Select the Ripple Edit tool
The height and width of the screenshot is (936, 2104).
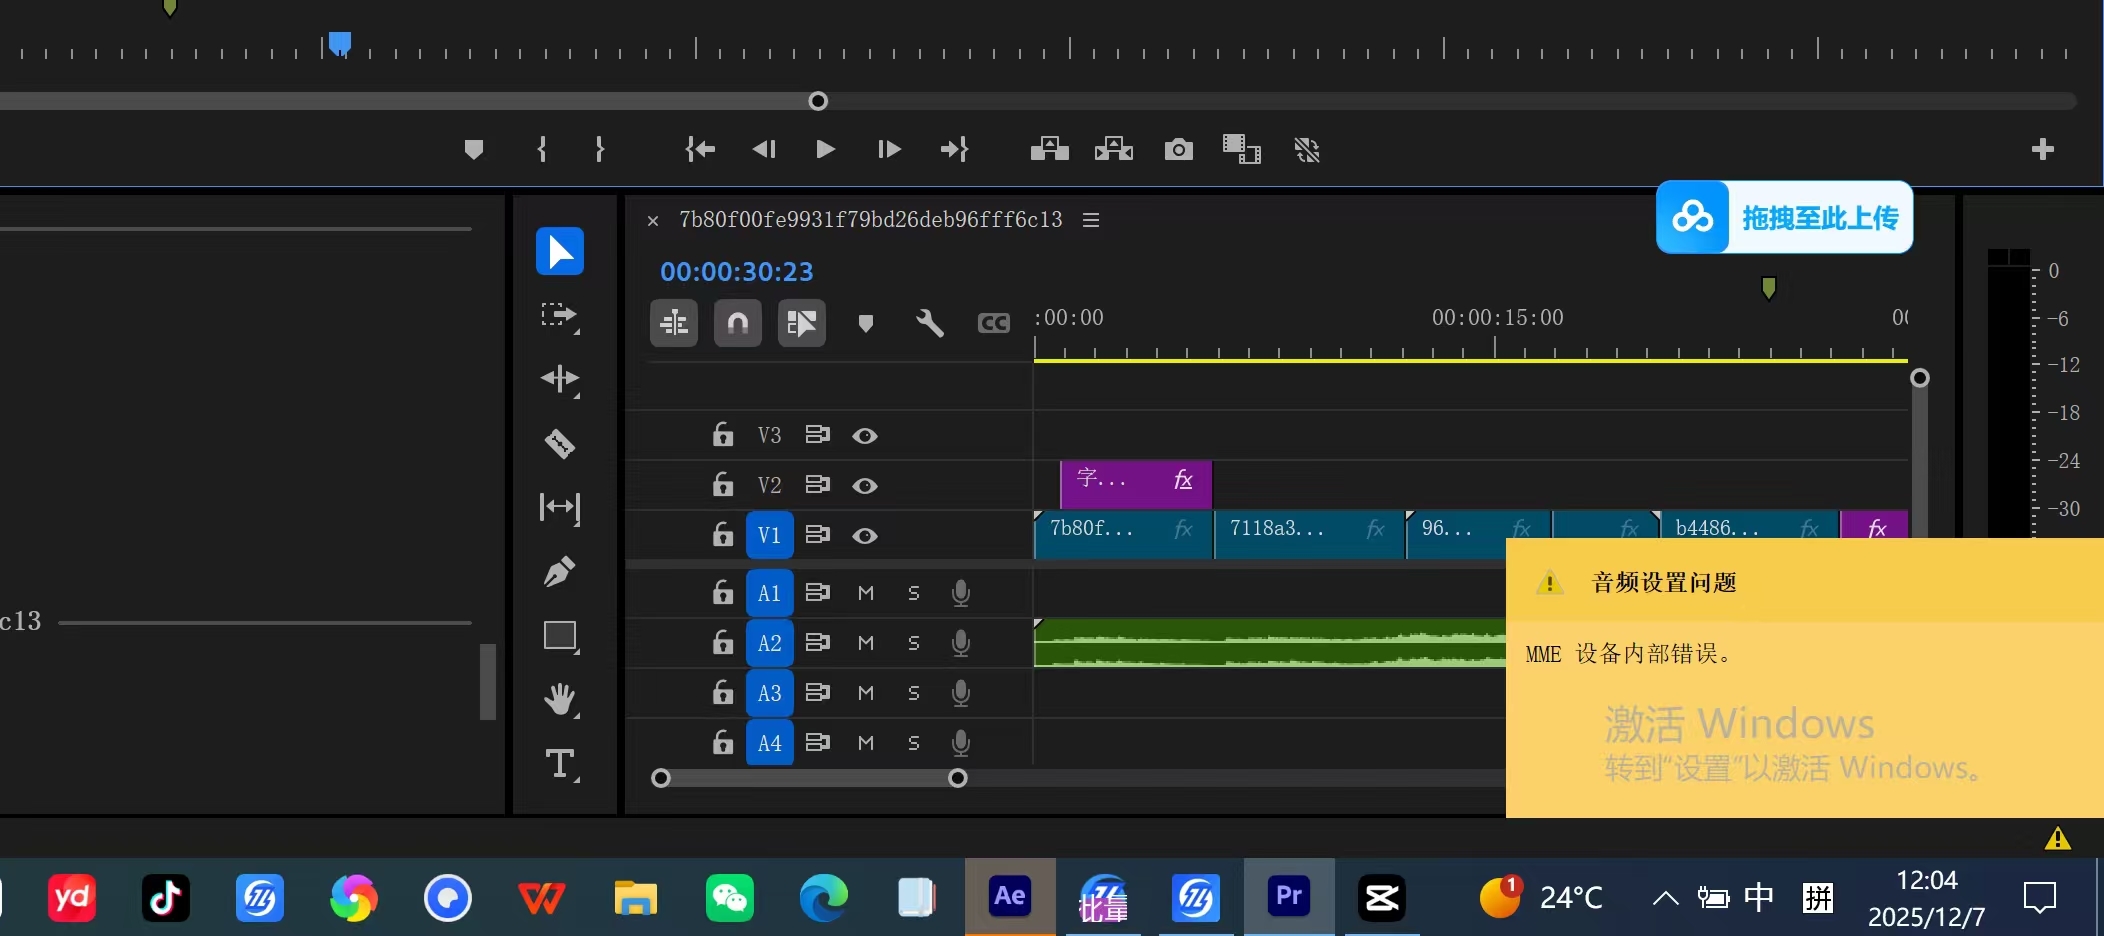[559, 379]
